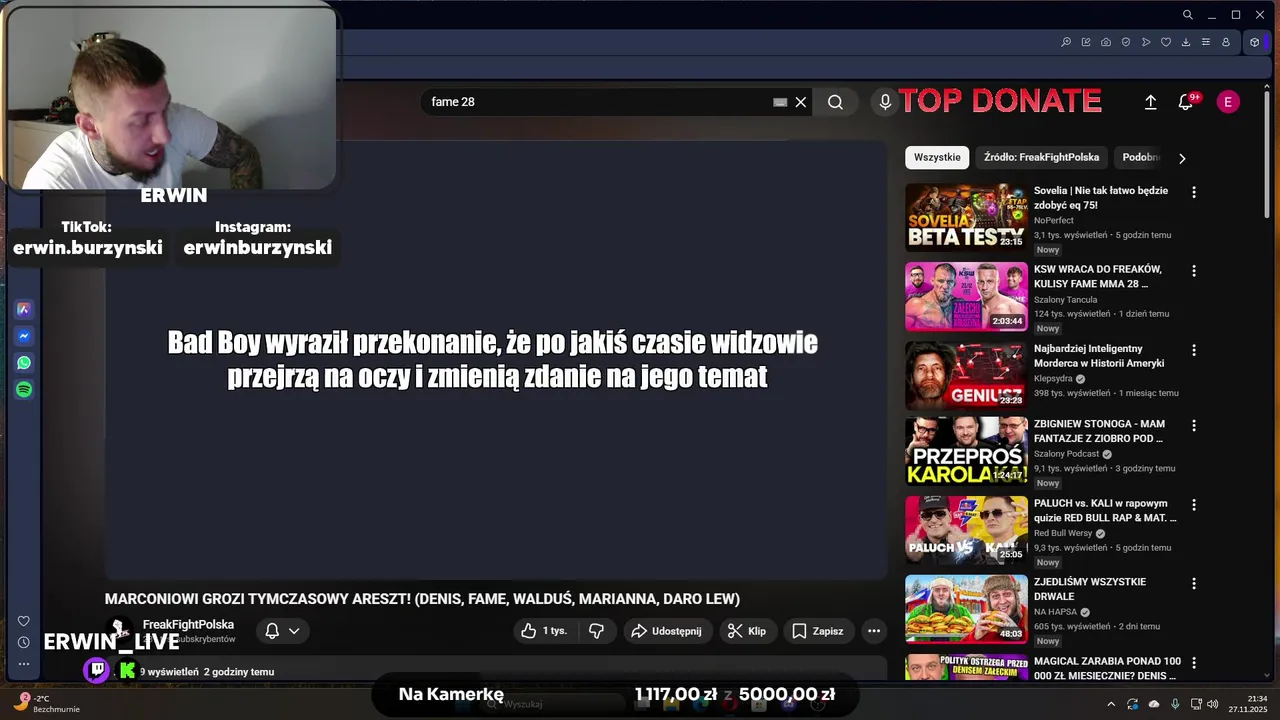This screenshot has height=720, width=1280.
Task: Open the NoPerfect channel link
Action: click(1054, 220)
